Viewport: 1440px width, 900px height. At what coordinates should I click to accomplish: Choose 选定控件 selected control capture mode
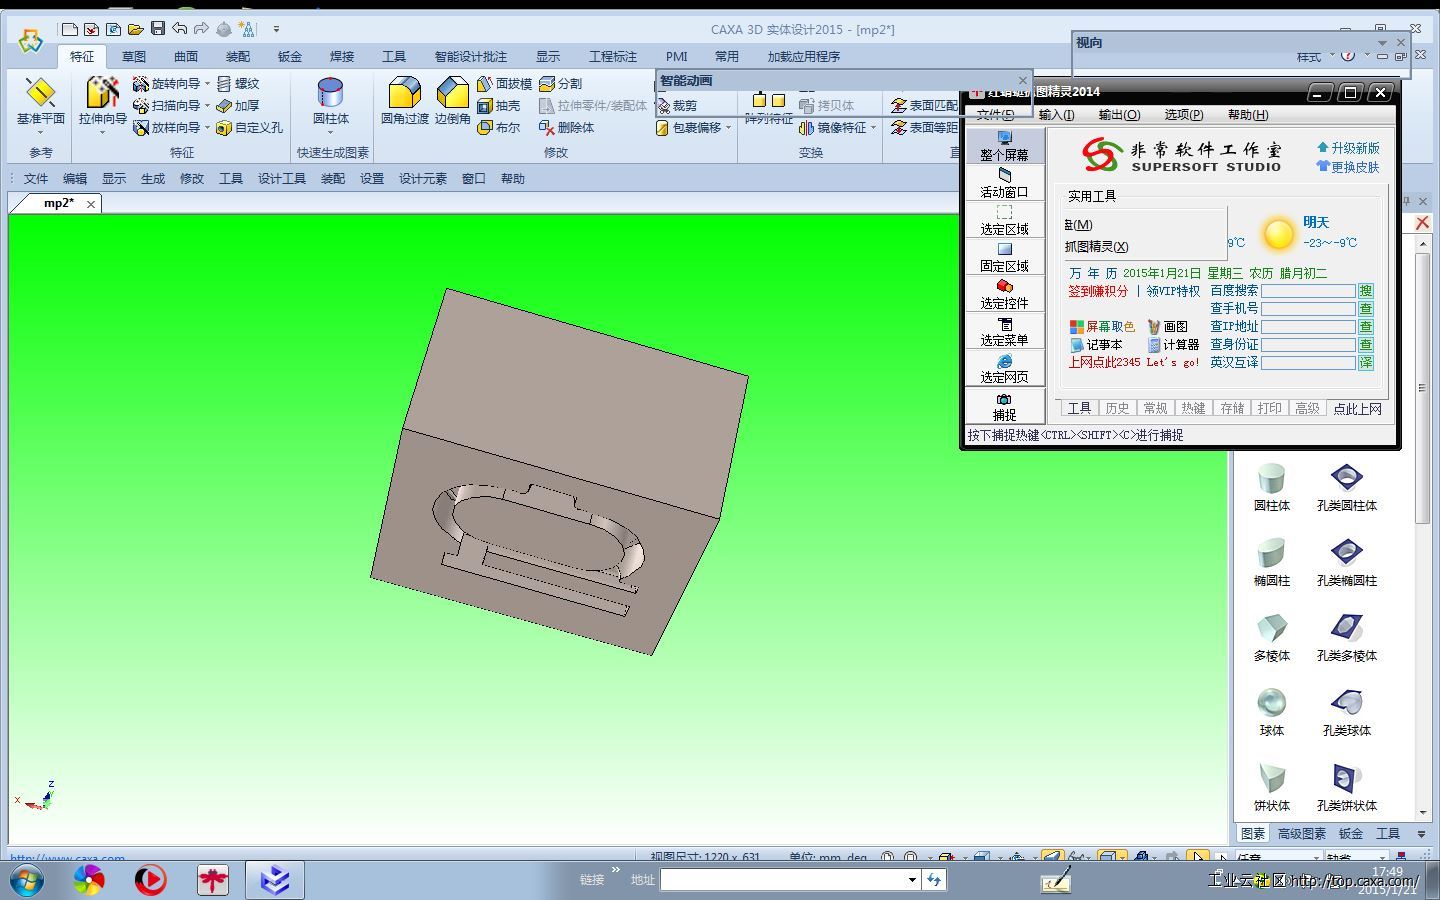tap(1004, 294)
